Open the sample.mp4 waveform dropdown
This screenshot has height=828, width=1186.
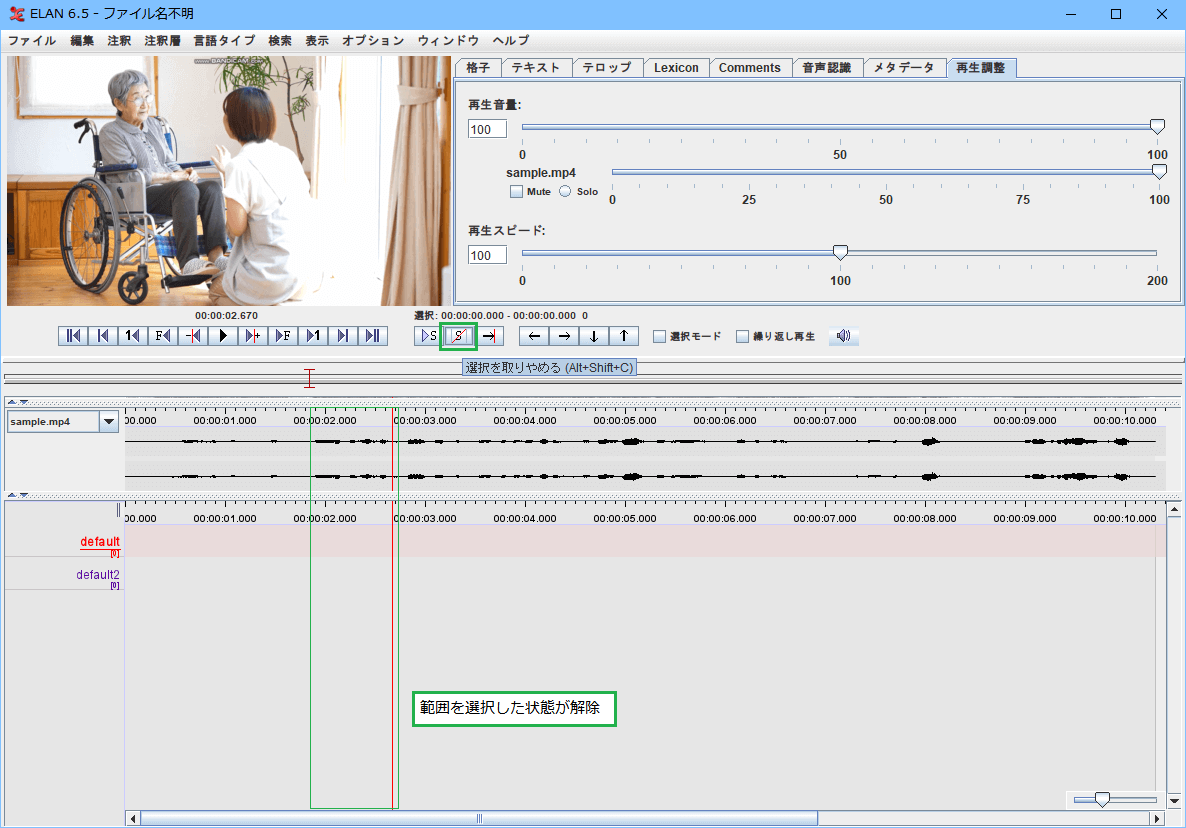pyautogui.click(x=109, y=422)
